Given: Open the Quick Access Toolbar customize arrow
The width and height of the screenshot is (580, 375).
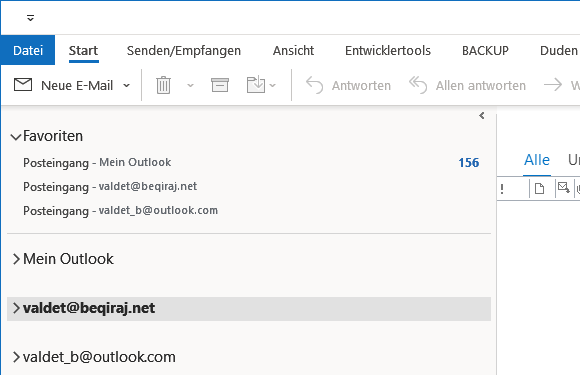Looking at the screenshot, I should 30,18.
